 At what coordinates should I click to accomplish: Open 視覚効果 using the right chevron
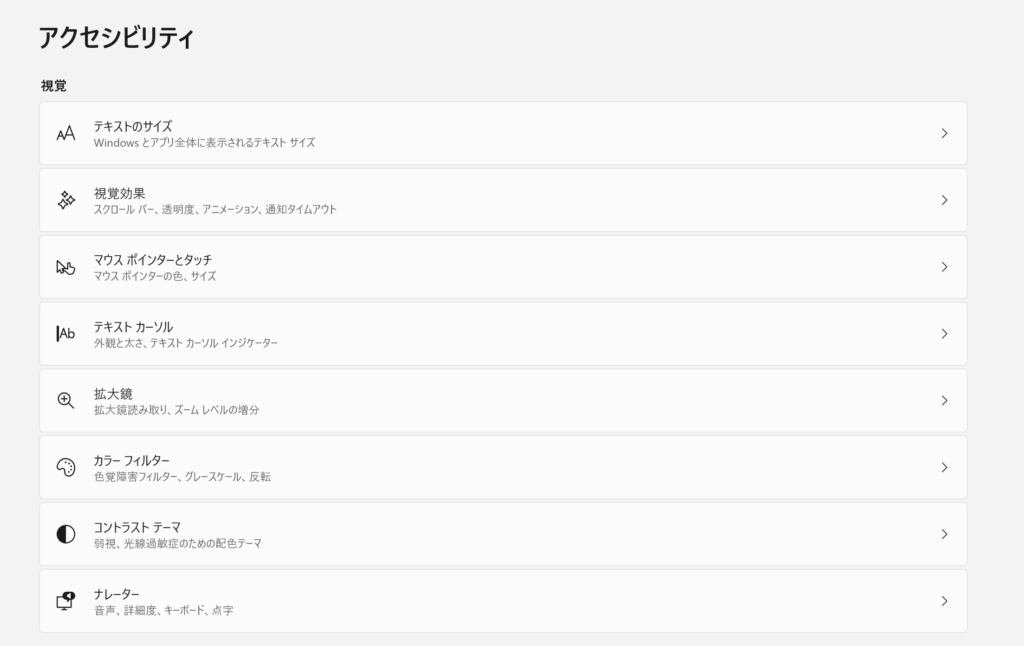click(x=944, y=200)
